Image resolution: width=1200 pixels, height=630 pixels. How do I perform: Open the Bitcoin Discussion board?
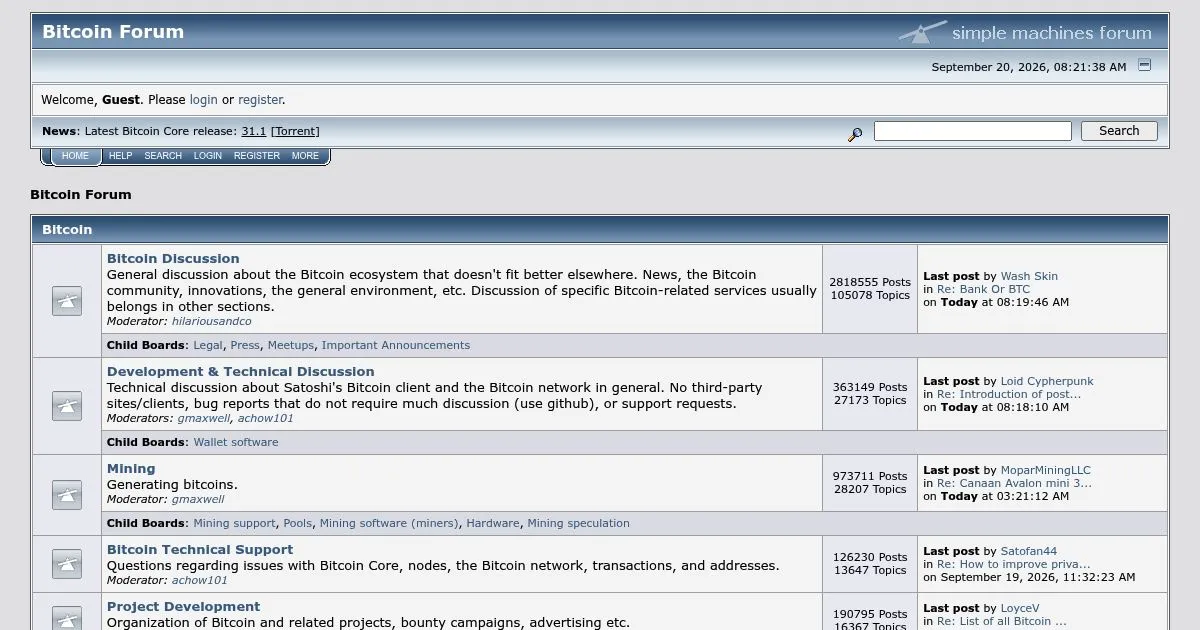173,258
